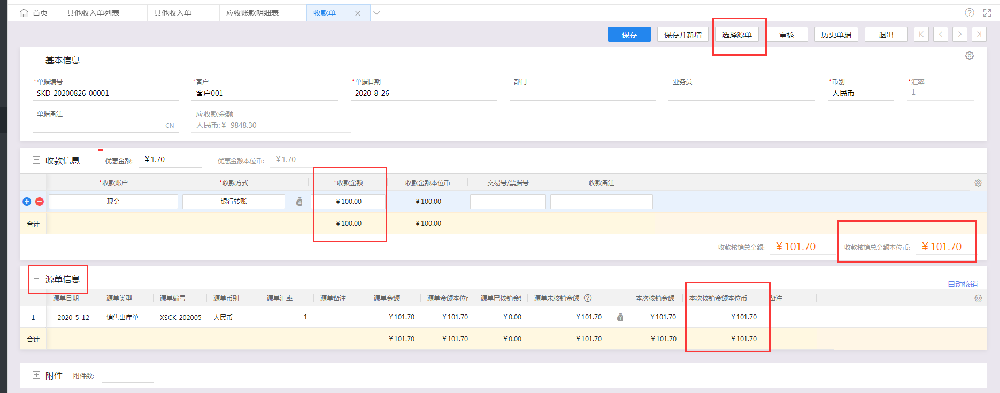Click the 人民币 cell in source row 1
This screenshot has height=393, width=1000.
(223, 317)
